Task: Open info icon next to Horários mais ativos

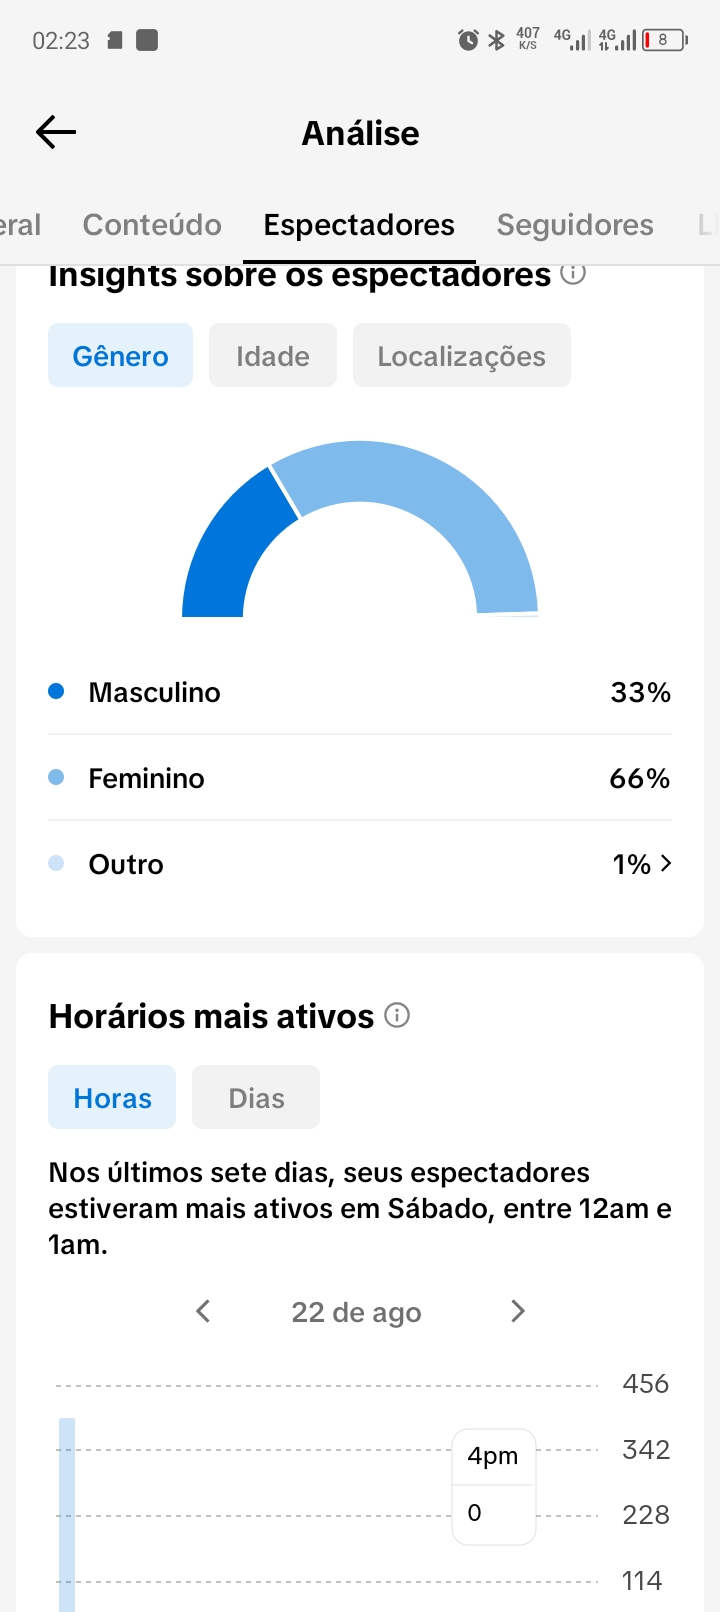Action: point(397,1016)
